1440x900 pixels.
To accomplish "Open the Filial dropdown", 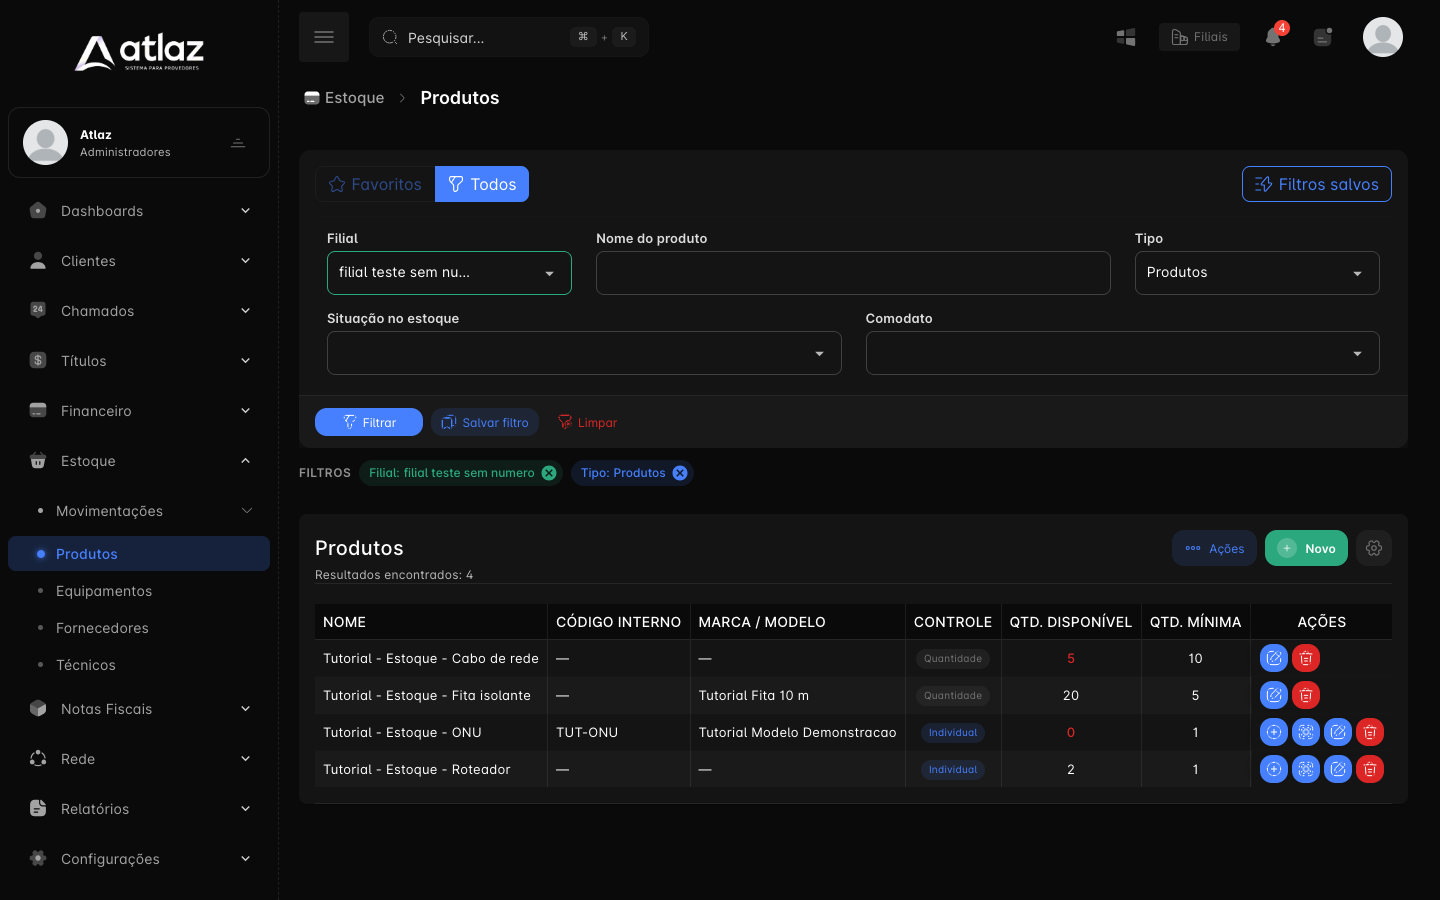I will 449,273.
